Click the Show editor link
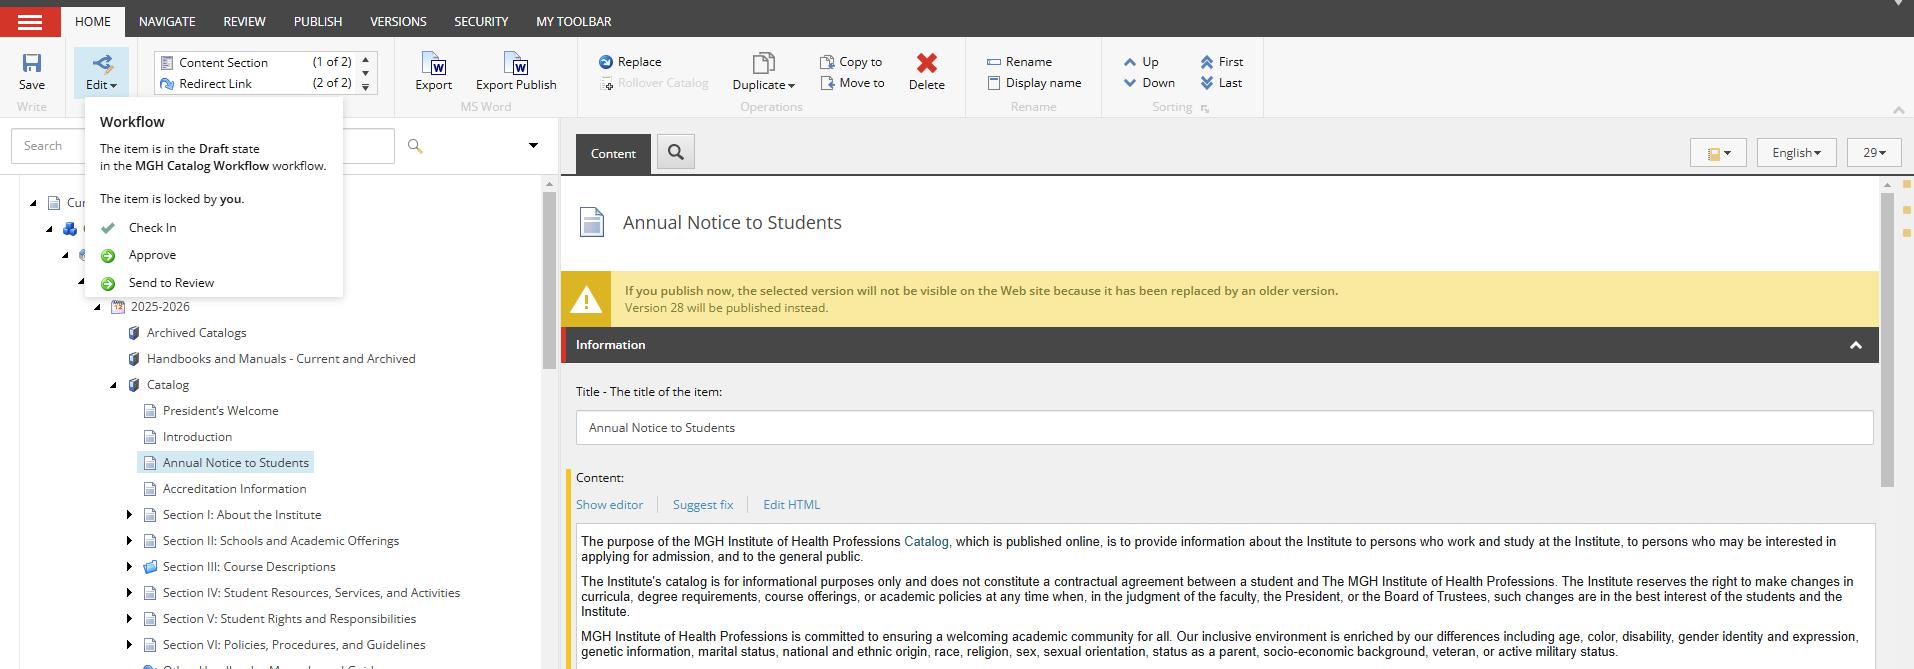1914x669 pixels. tap(609, 505)
